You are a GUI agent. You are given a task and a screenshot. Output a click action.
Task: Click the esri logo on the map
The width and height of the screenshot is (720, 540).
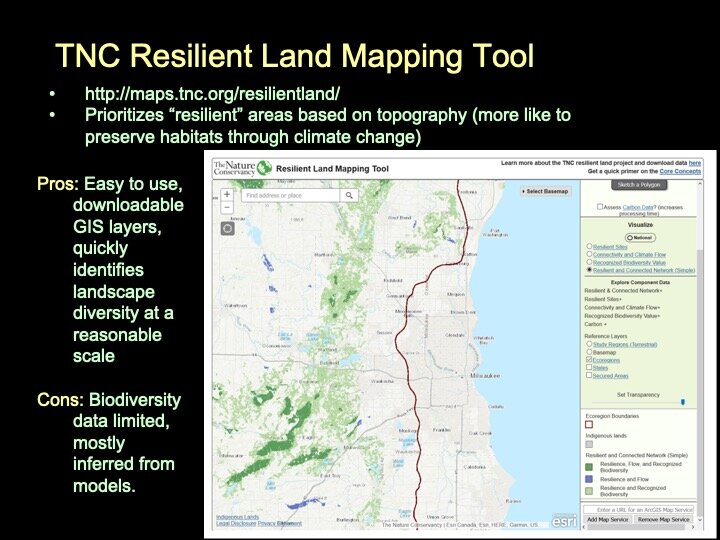pos(563,521)
